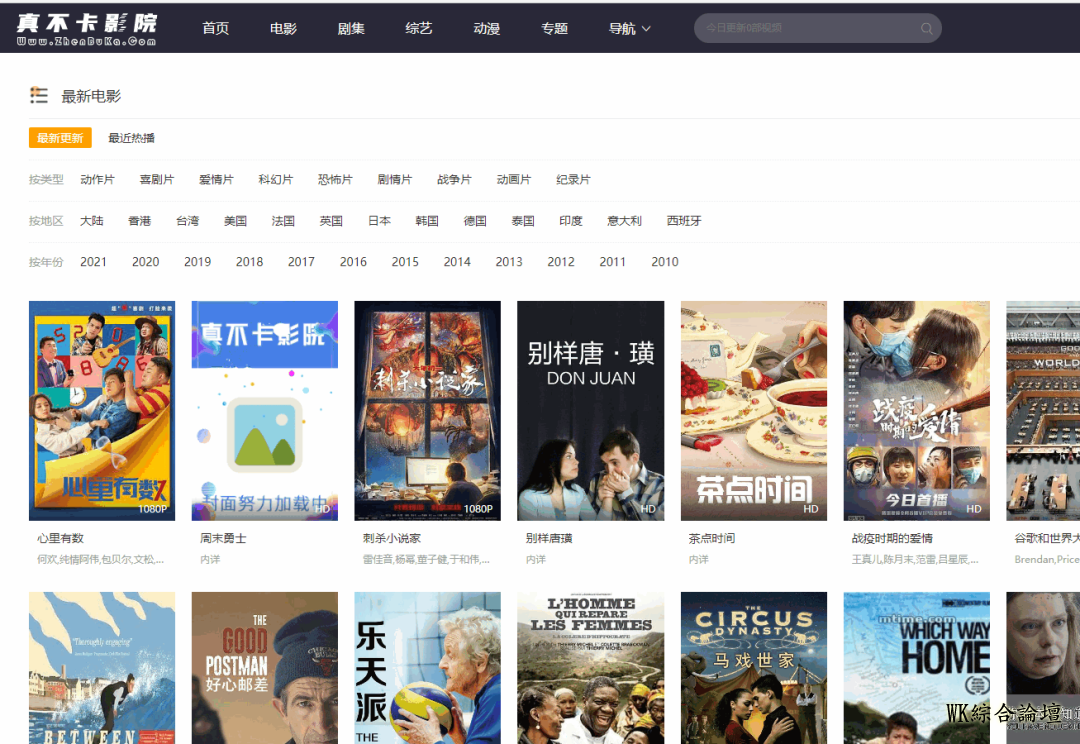Viewport: 1080px width, 744px height.
Task: Choose the 2013 year filter
Action: click(509, 262)
